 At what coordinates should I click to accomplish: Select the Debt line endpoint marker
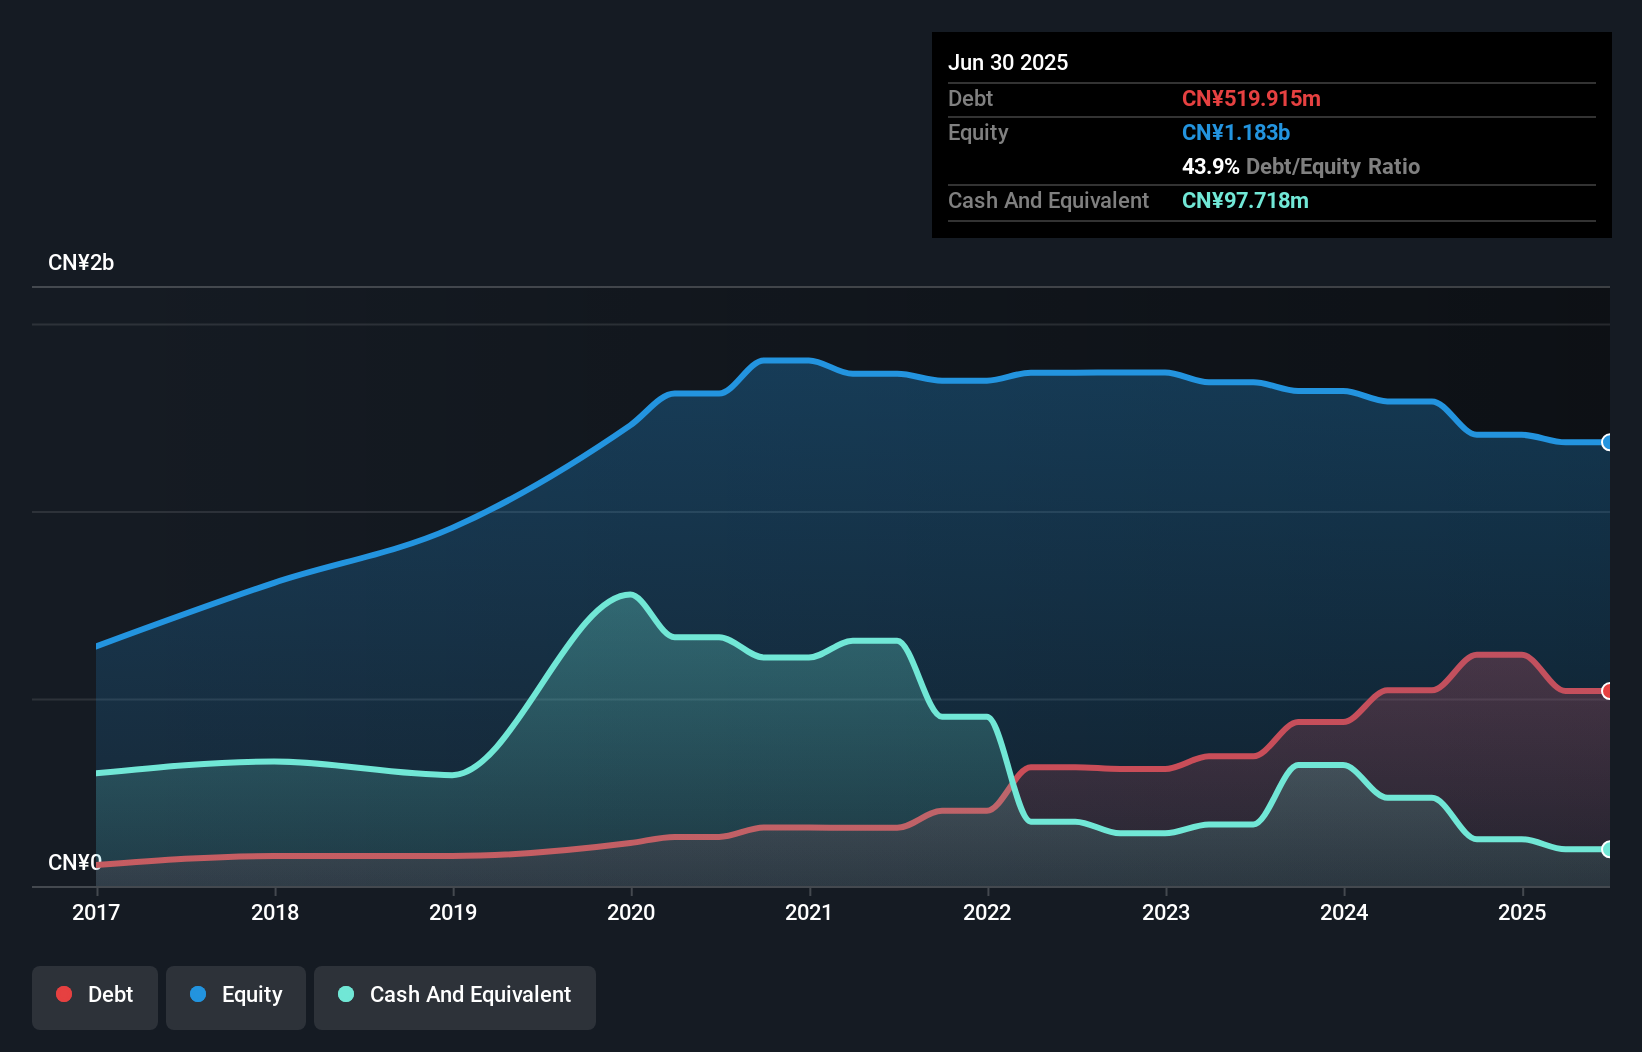[1608, 691]
